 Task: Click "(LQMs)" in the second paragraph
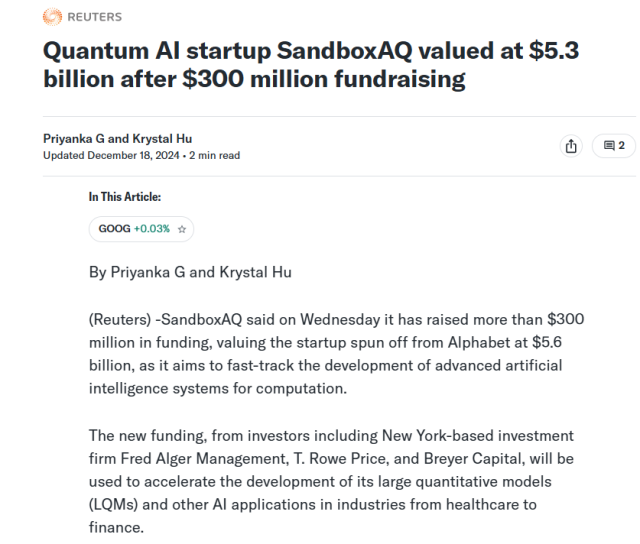[117, 507]
